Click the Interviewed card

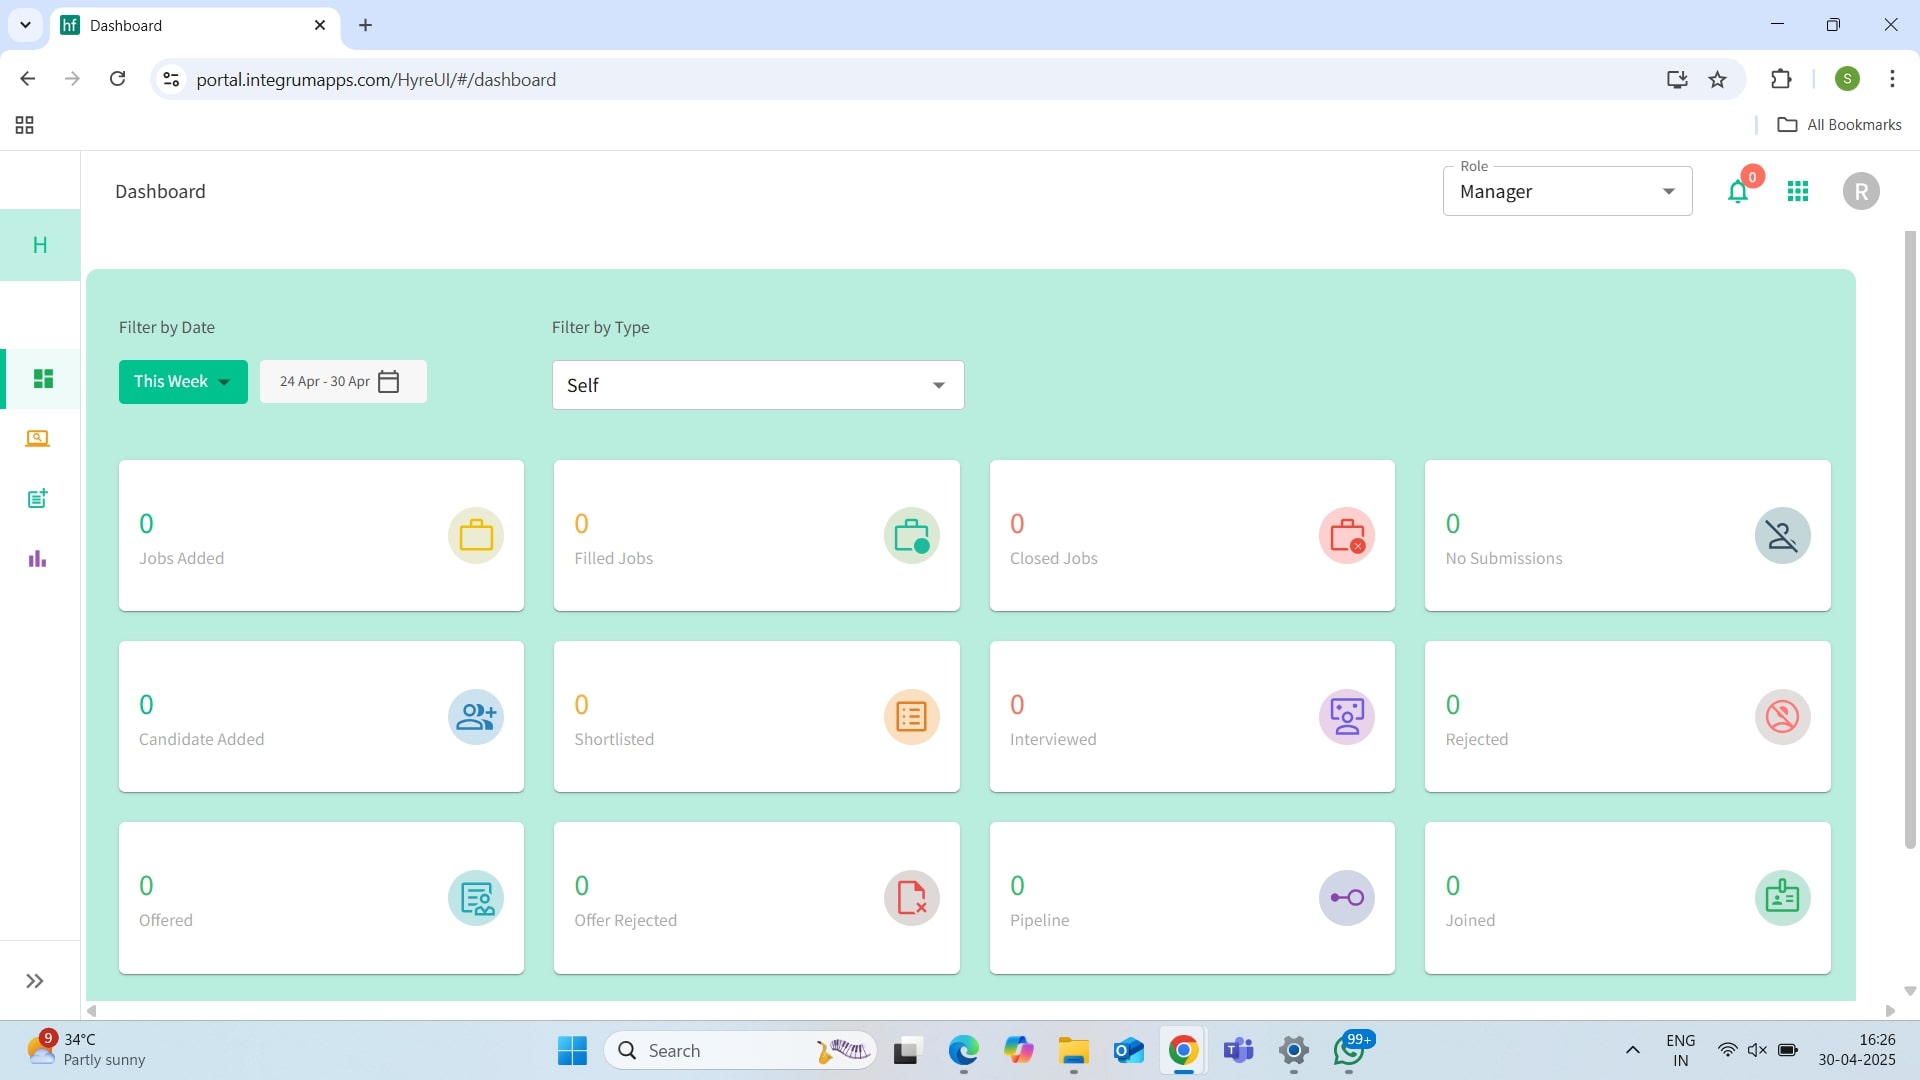tap(1191, 717)
